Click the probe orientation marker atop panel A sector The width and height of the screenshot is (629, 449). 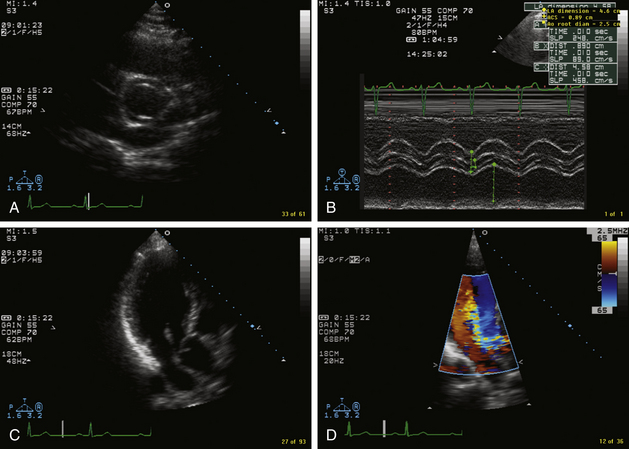166,5
